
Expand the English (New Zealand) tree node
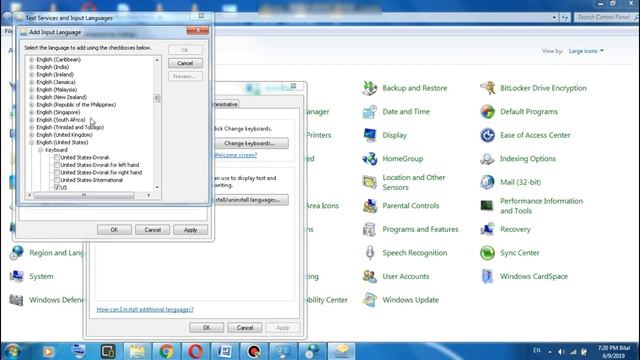tap(31, 97)
